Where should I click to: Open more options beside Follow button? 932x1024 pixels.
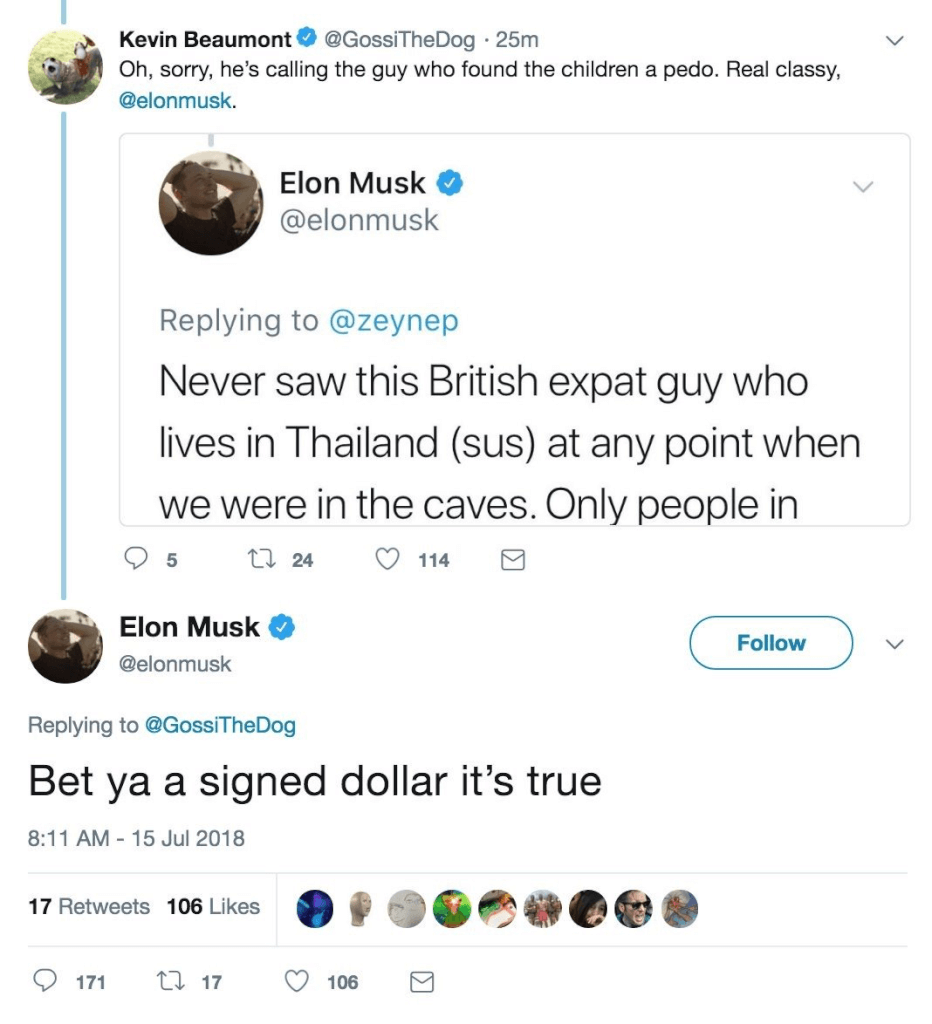click(x=895, y=643)
